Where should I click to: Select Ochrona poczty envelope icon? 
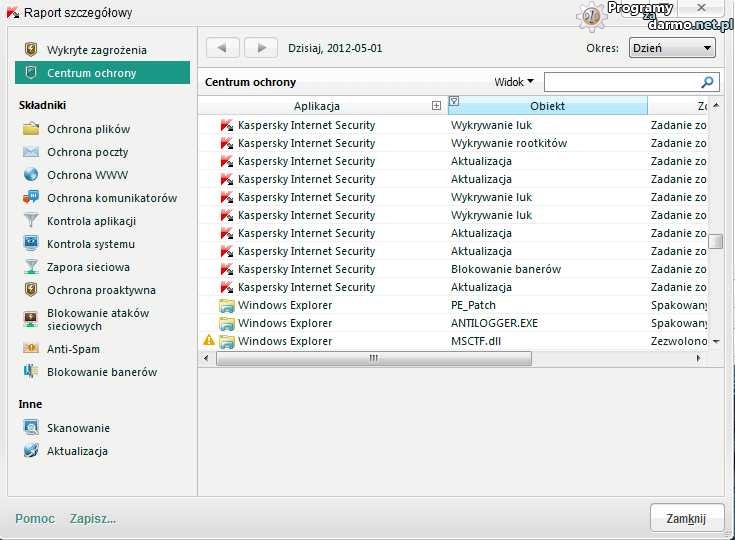pyautogui.click(x=30, y=152)
